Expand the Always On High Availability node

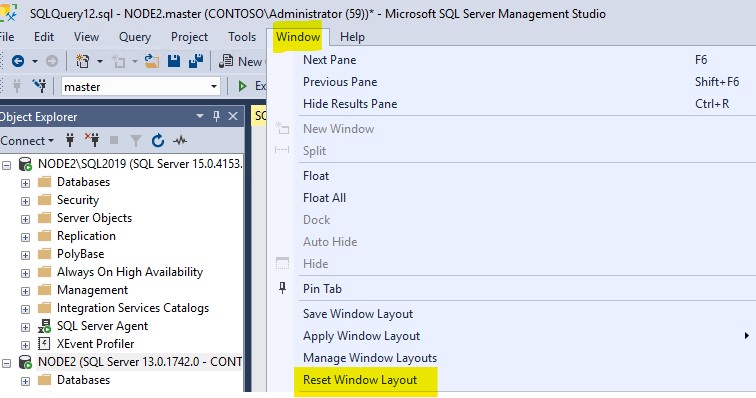coord(25,273)
